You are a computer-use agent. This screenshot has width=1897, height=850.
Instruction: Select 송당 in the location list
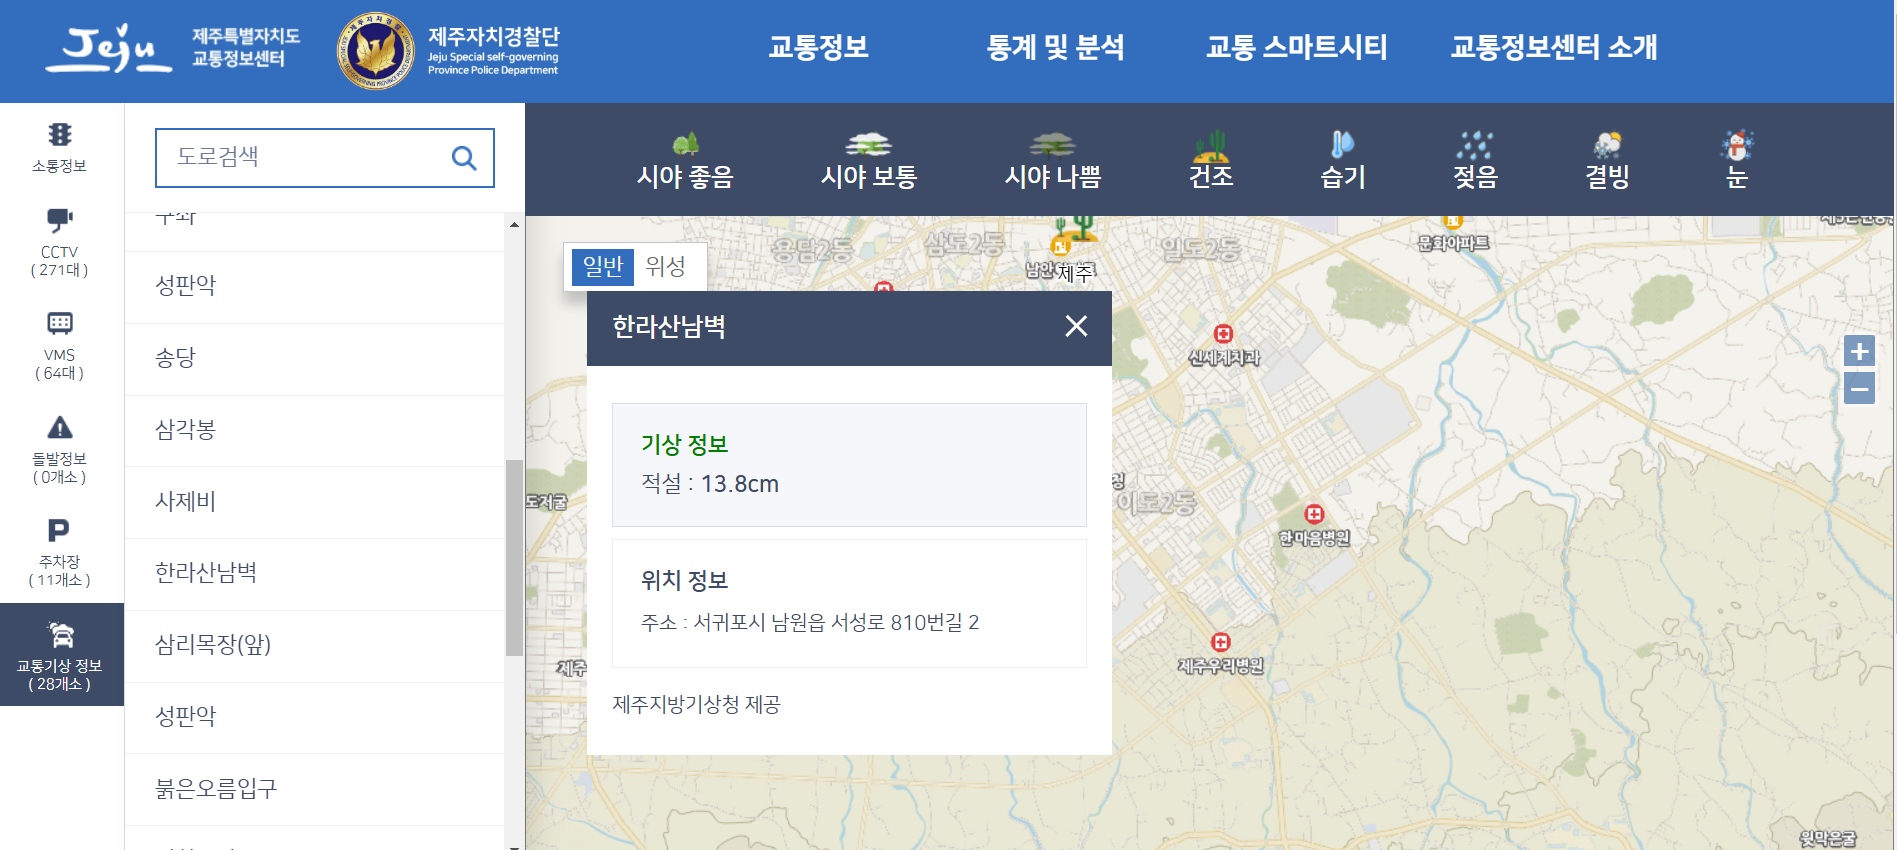click(314, 359)
